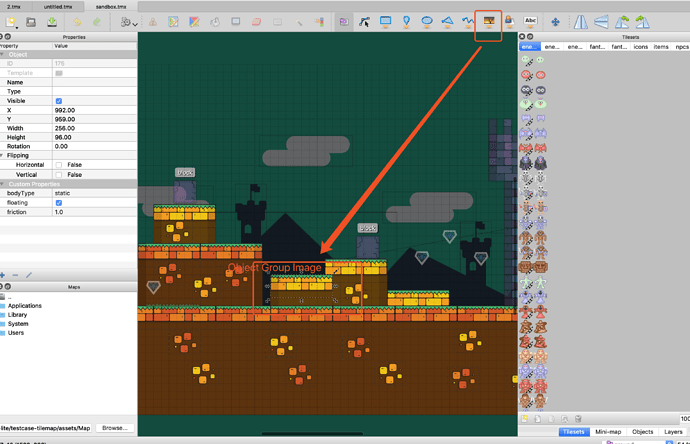Select the Applications folder in Maps
Screen dimensions: 690x444
point(25,305)
